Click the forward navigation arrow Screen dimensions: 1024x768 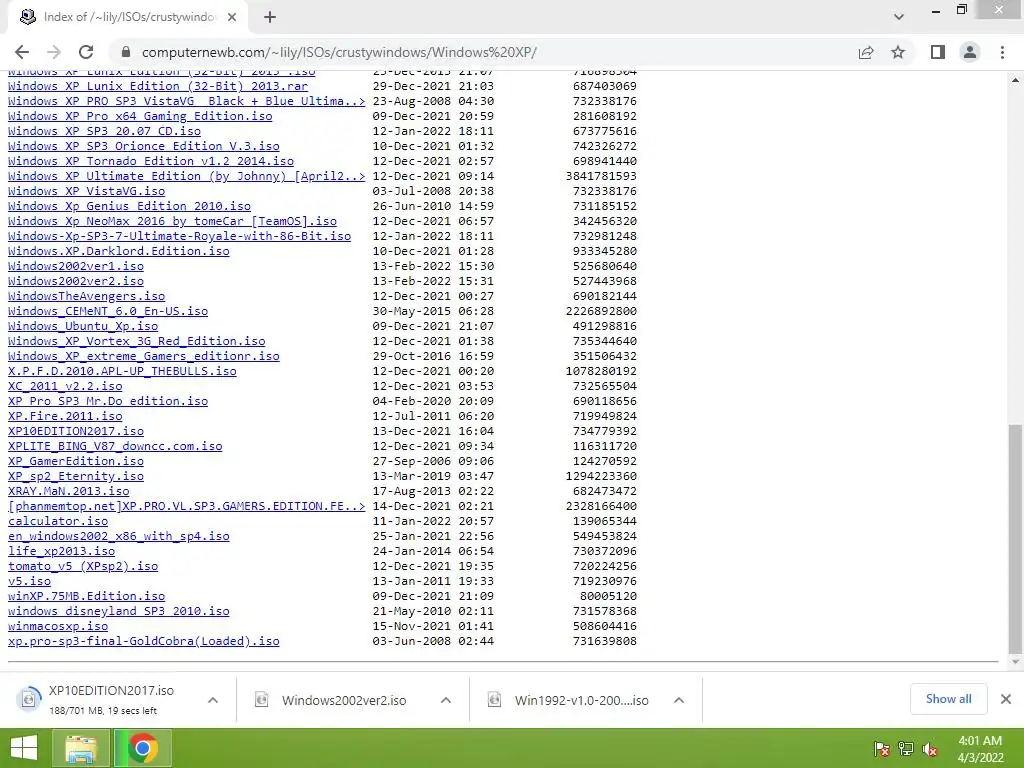[54, 52]
